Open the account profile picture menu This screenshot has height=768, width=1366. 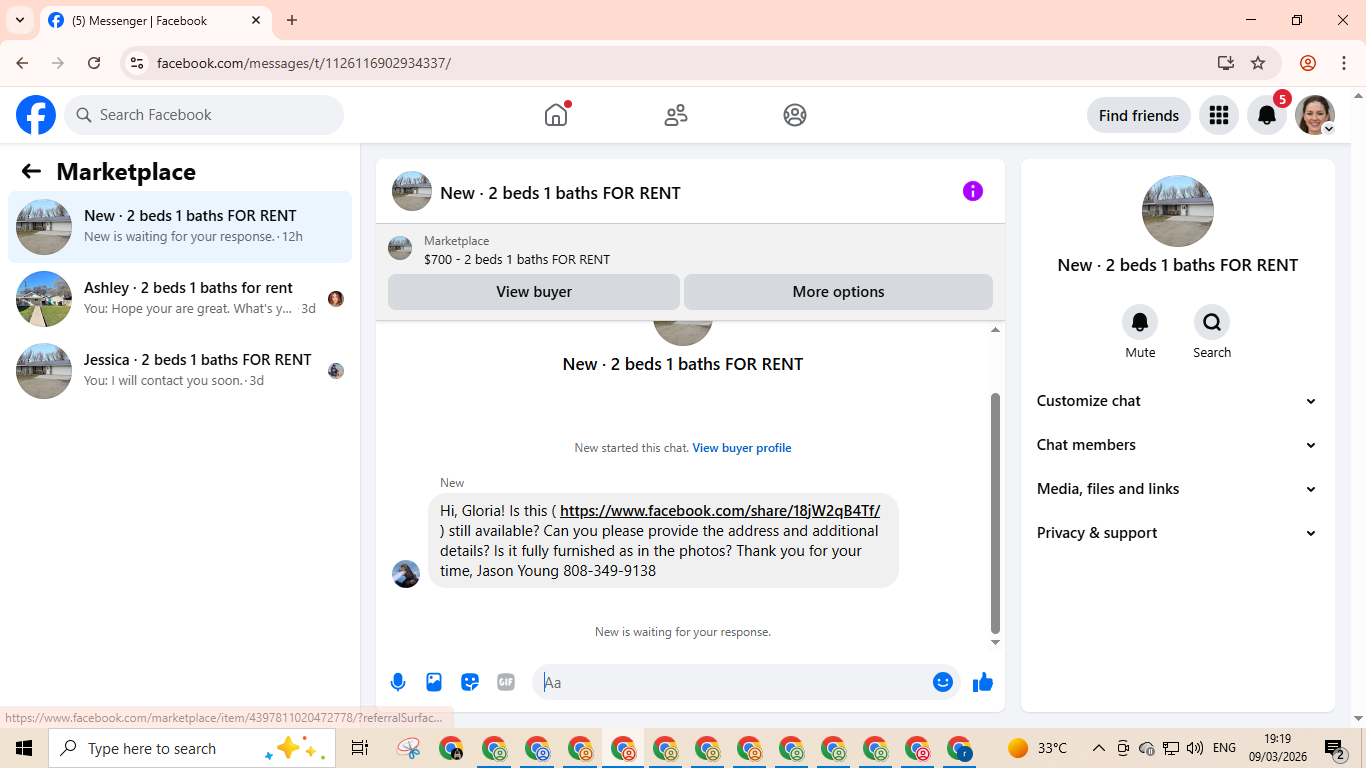pos(1315,115)
